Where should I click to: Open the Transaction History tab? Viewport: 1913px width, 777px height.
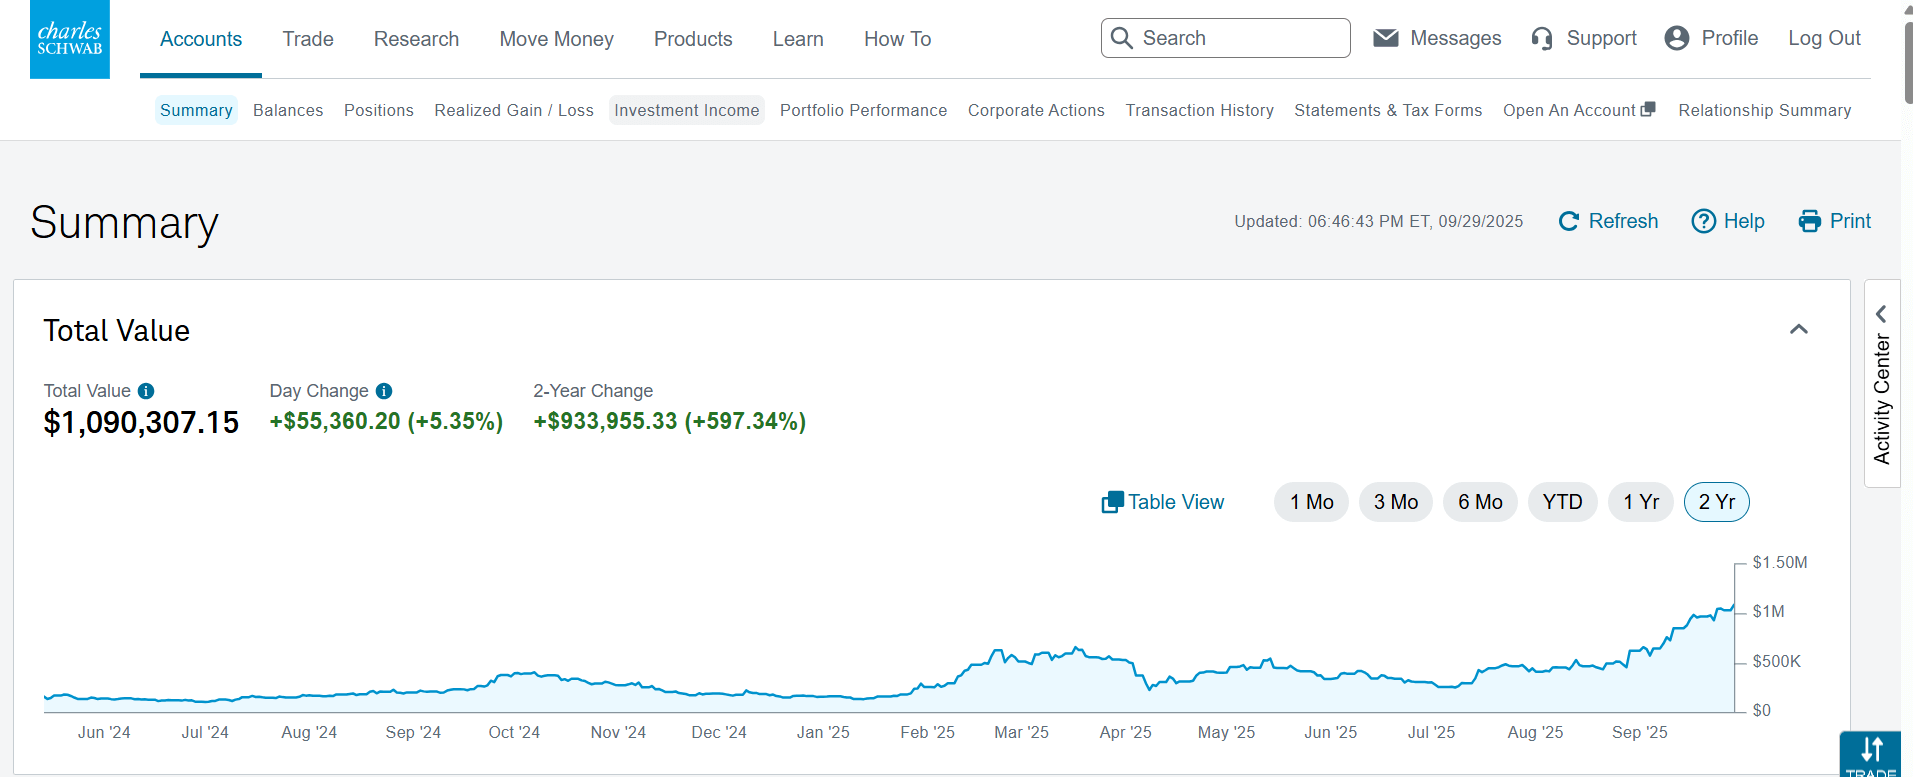pyautogui.click(x=1199, y=110)
